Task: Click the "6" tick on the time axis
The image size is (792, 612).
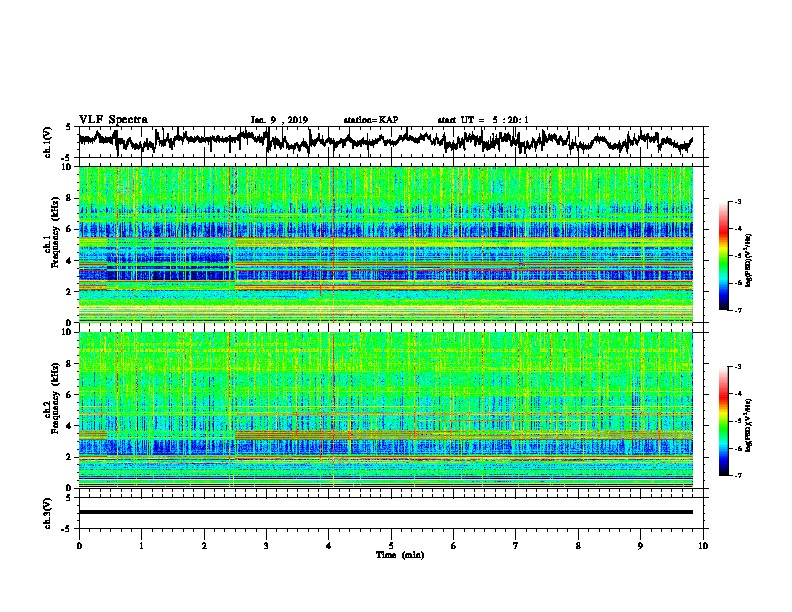Action: [x=453, y=546]
